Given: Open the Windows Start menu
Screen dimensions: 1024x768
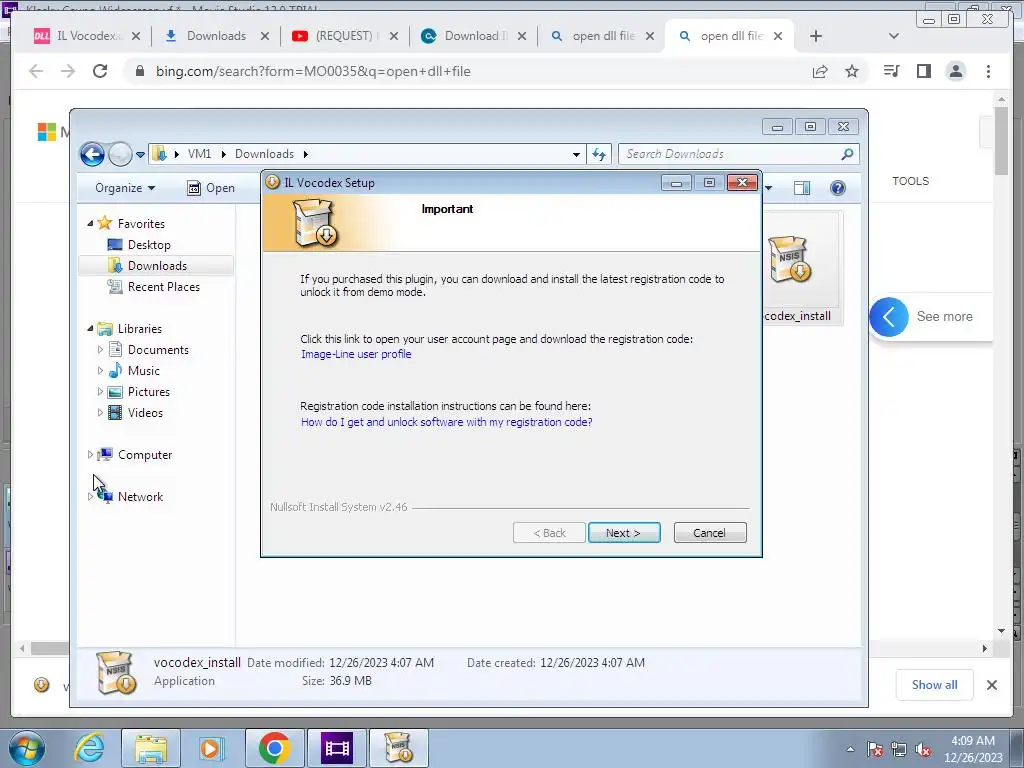Looking at the screenshot, I should click(x=27, y=748).
